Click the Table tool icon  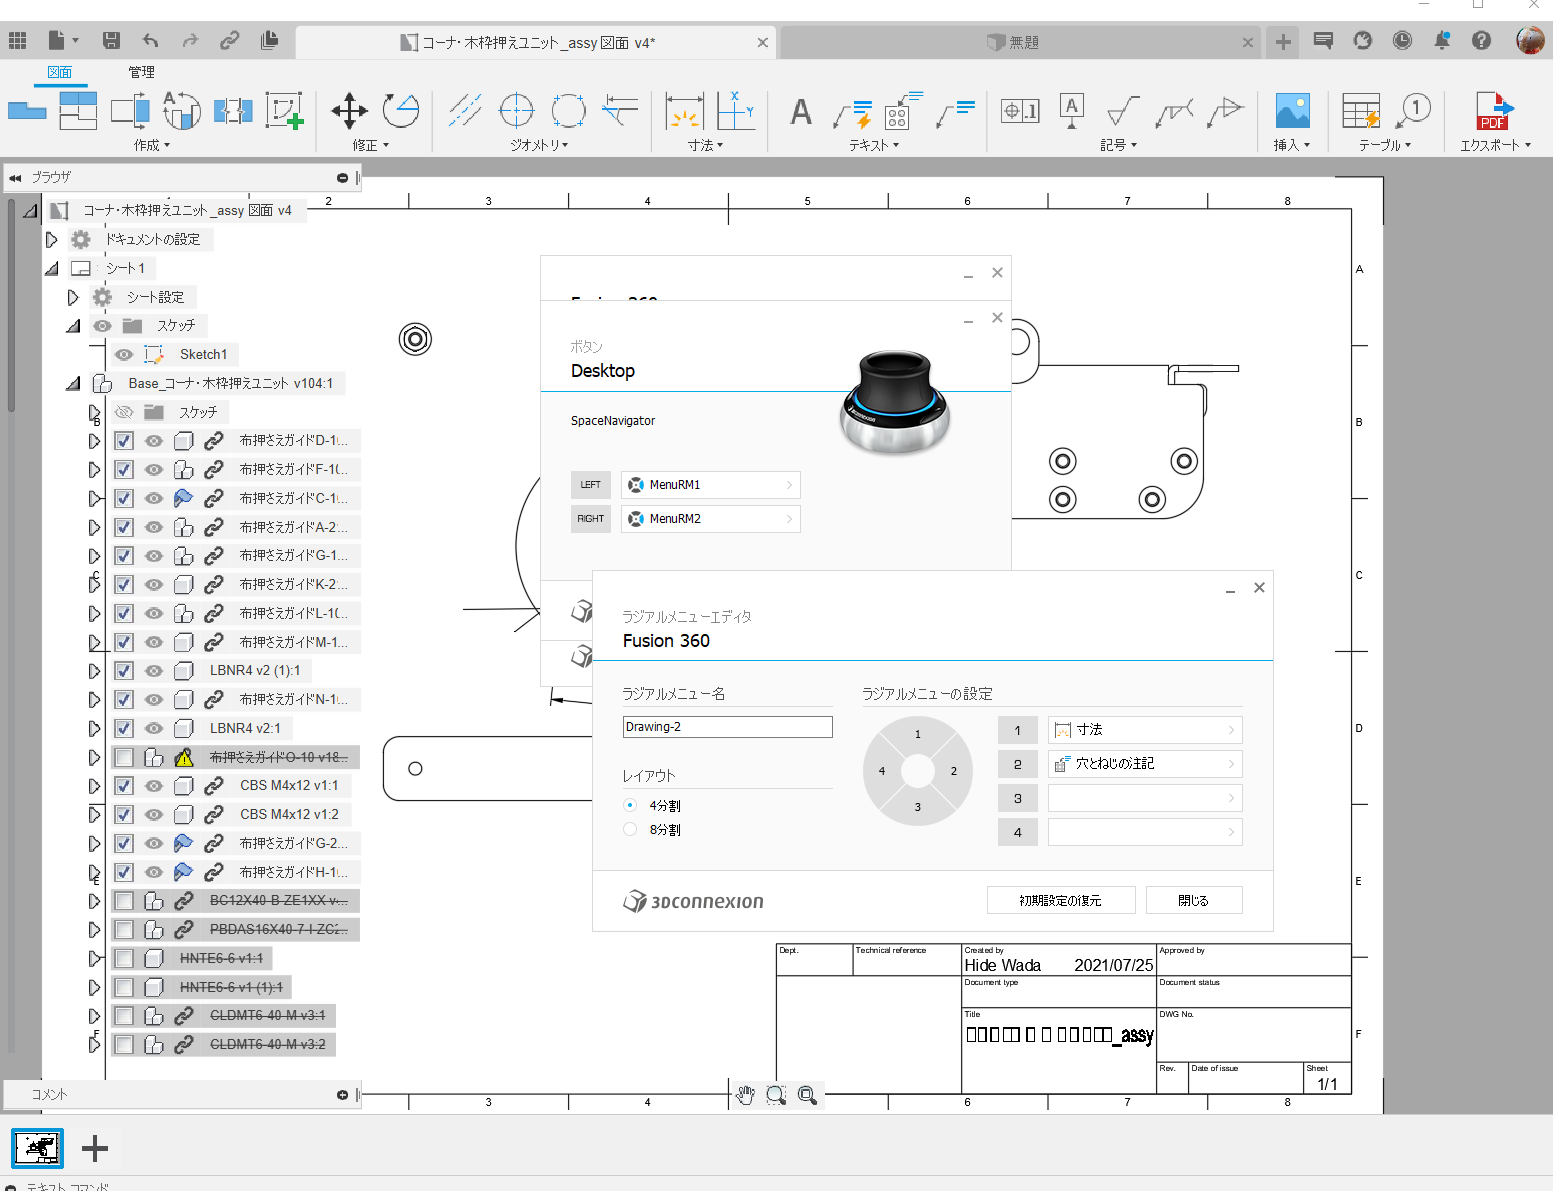click(1360, 111)
